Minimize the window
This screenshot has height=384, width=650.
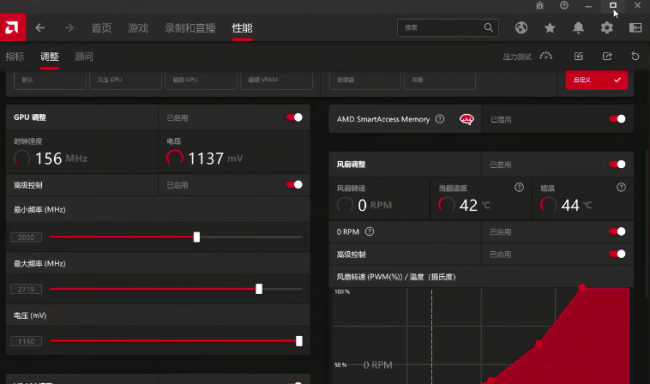[588, 6]
